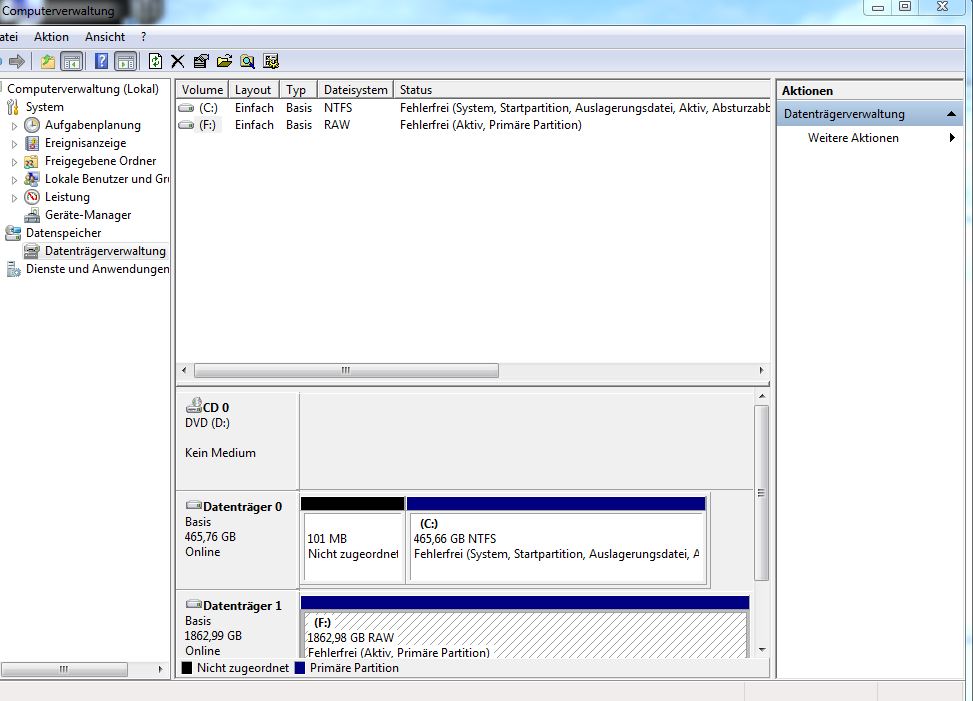Click the Refresh toolbar icon

coord(155,61)
